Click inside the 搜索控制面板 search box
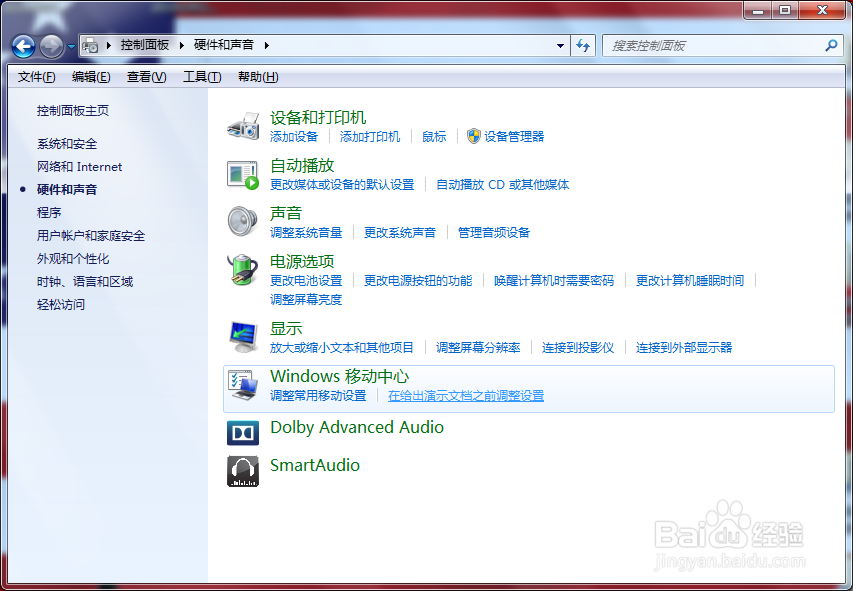853x591 pixels. [715, 45]
